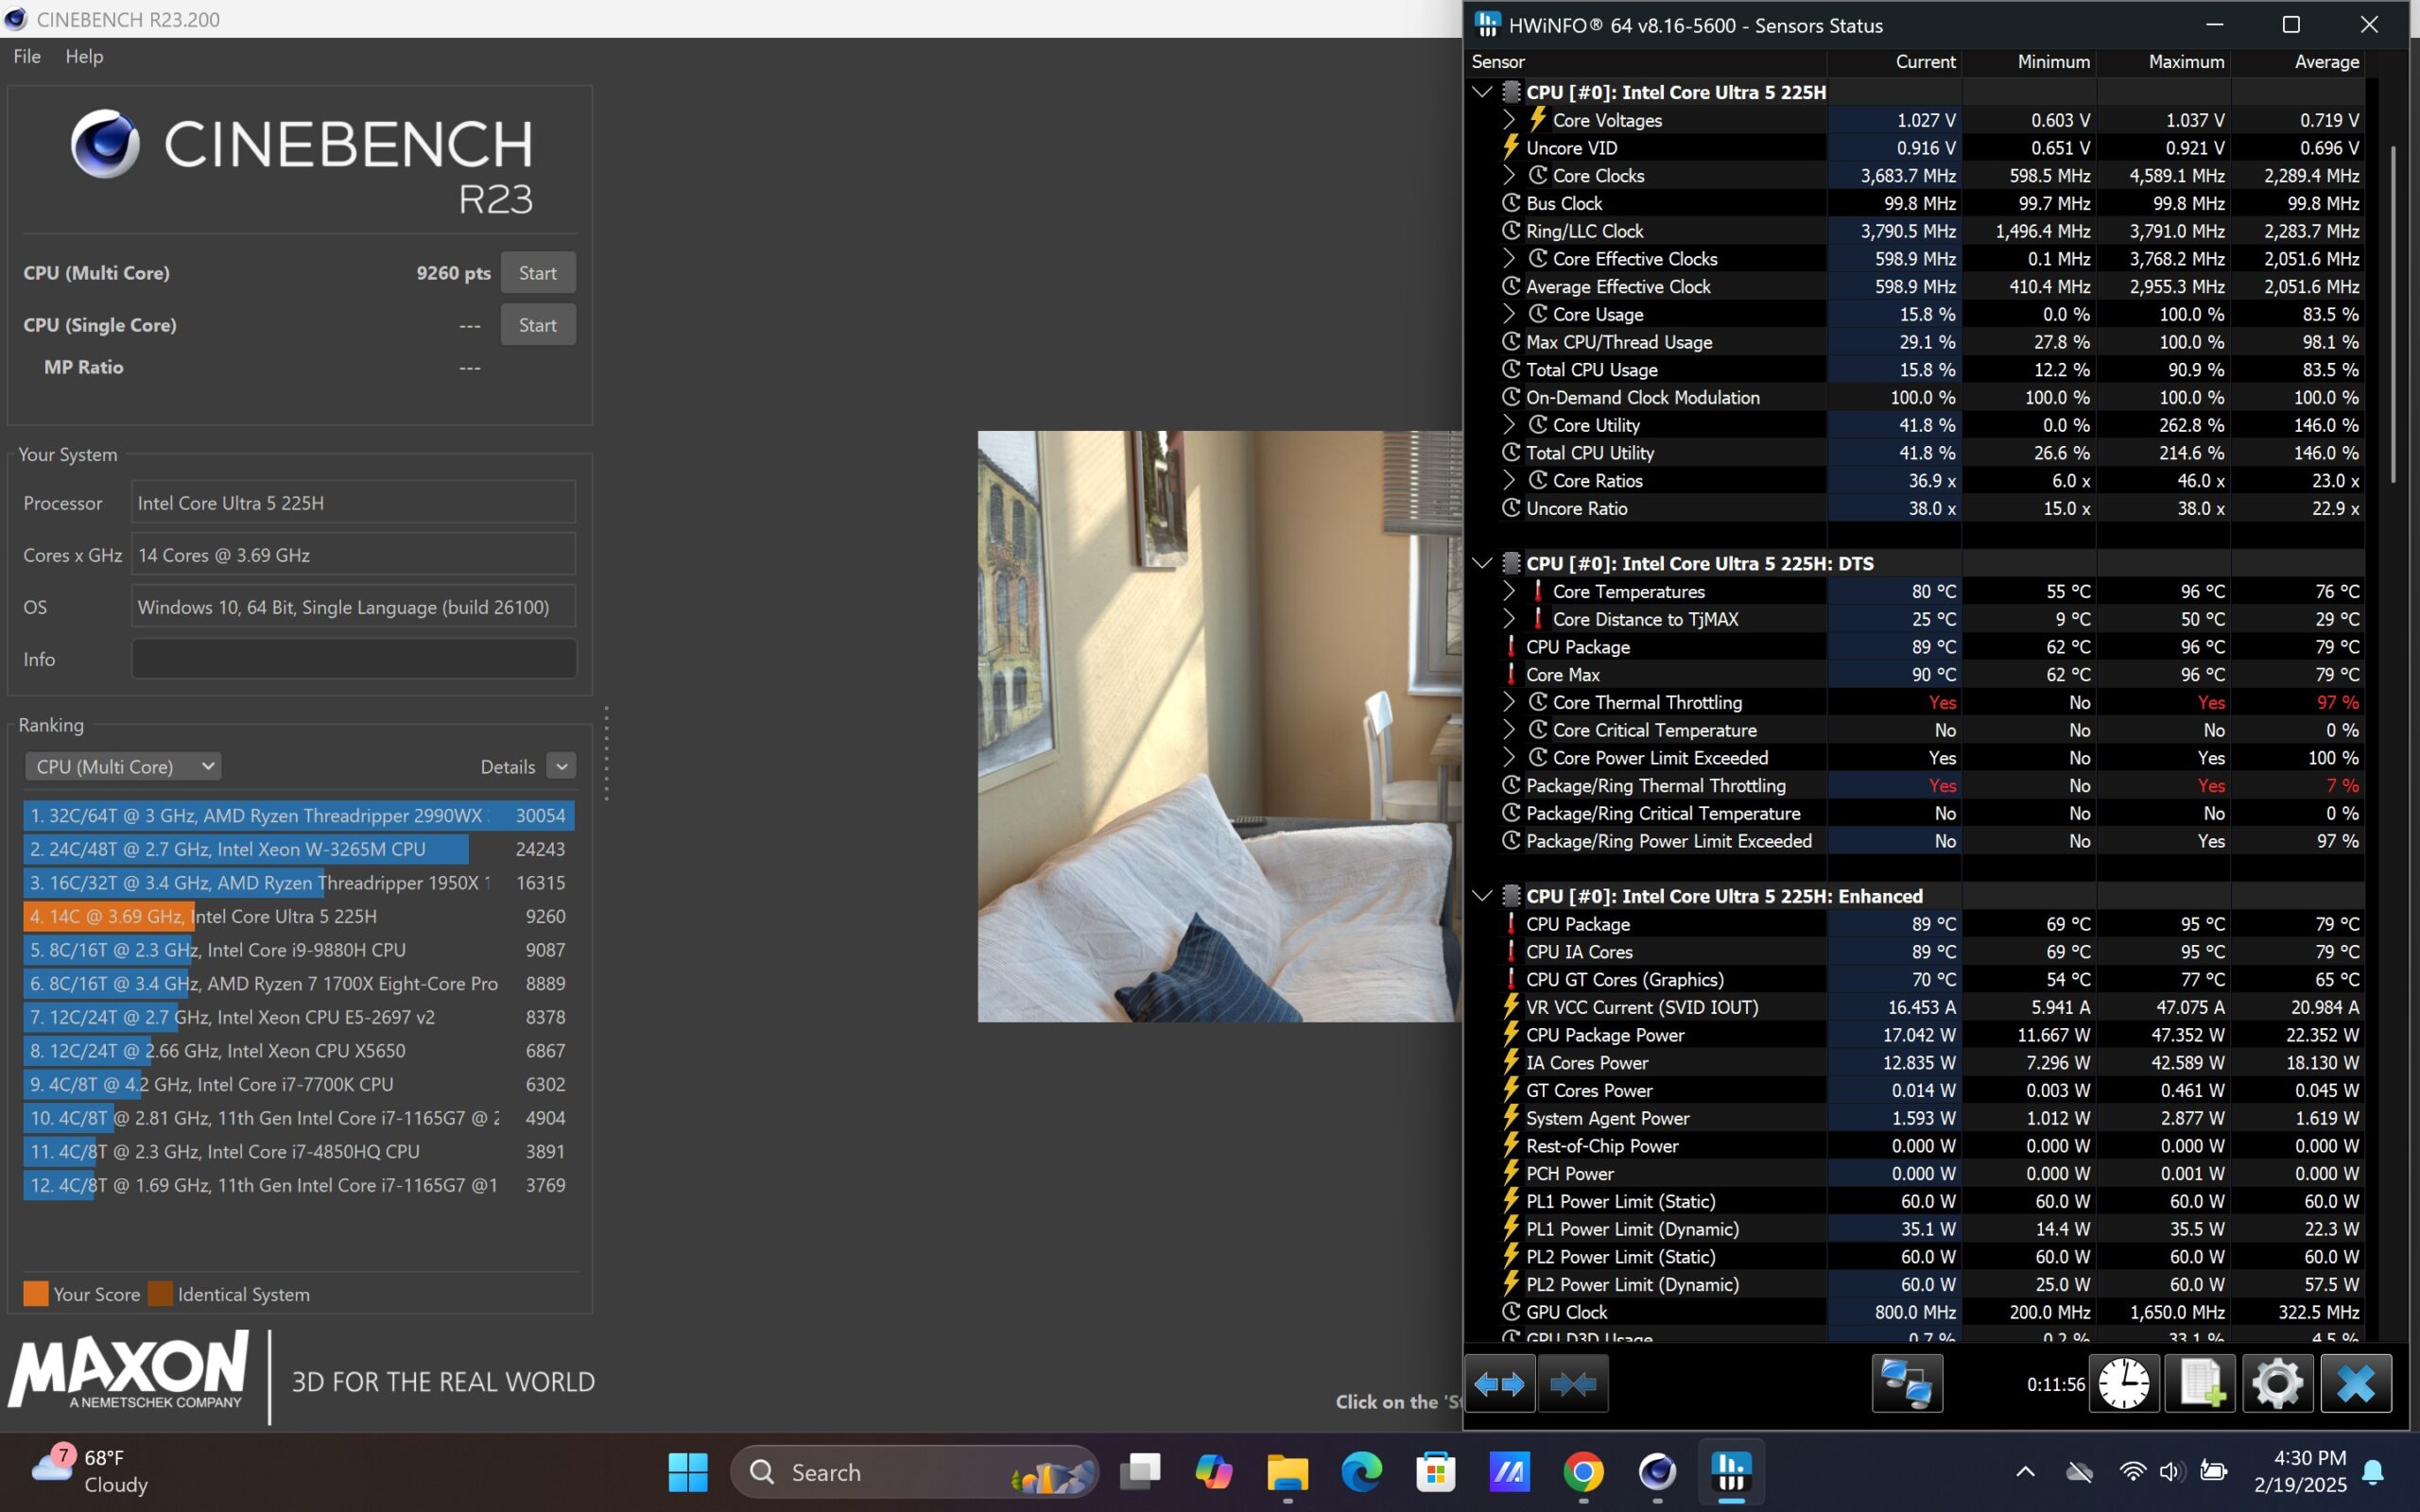Click the ranking panel dotted splitter handle
Viewport: 2420px width, 1512px height.
pos(606,753)
